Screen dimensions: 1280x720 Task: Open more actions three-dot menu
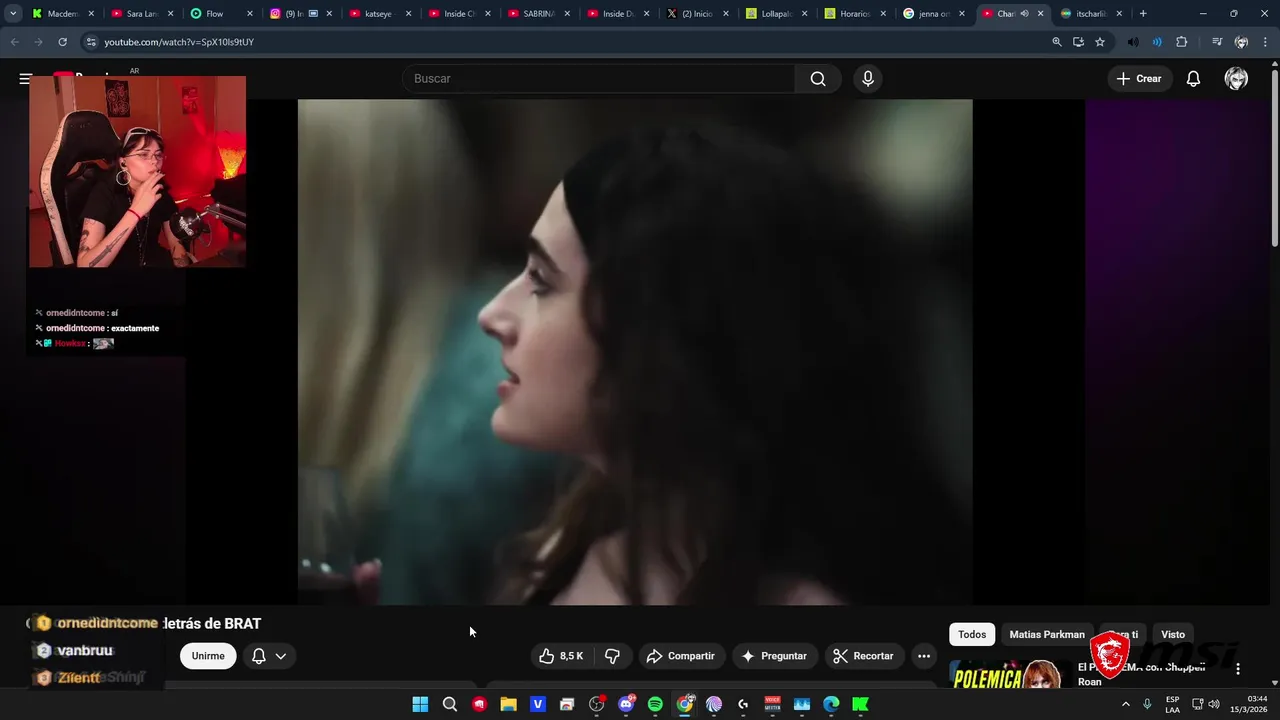click(924, 656)
